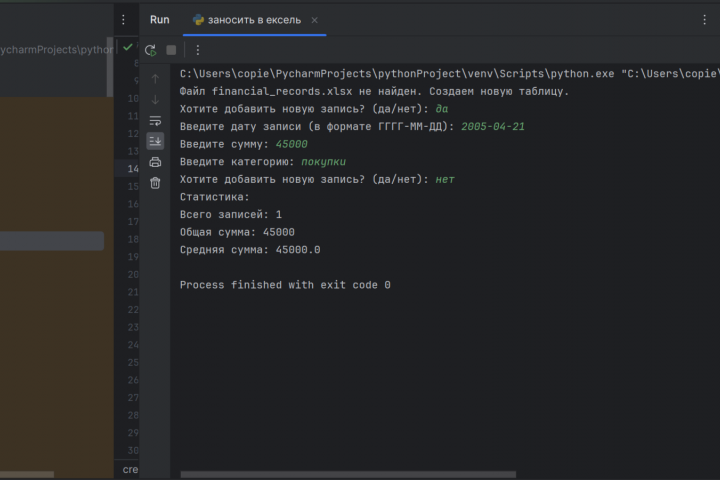Click the green checkmark inspection indicator
This screenshot has height=480, width=720.
(128, 47)
